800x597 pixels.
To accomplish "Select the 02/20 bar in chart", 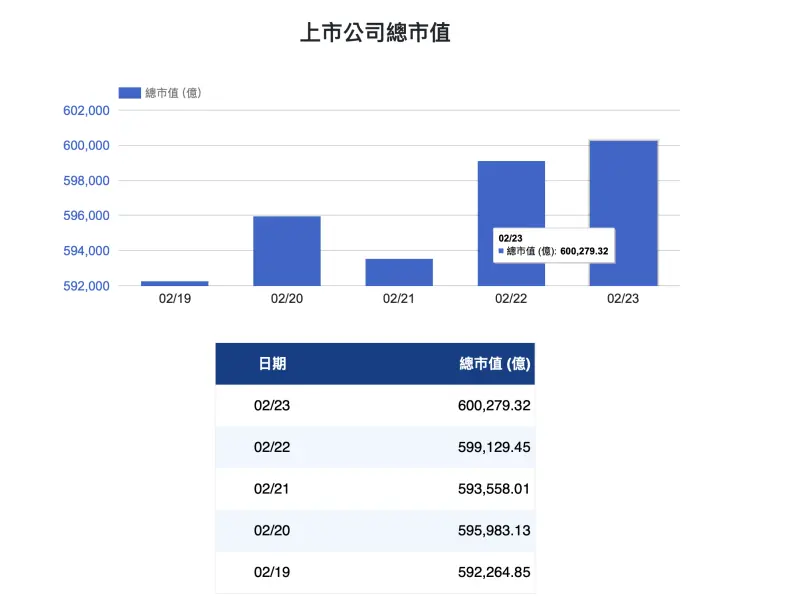I will (x=287, y=251).
